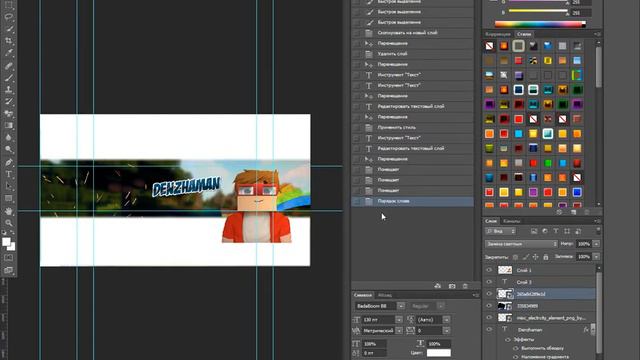The width and height of the screenshot is (640, 360).
Task: Select history state Применить стиль
Action: (413, 127)
